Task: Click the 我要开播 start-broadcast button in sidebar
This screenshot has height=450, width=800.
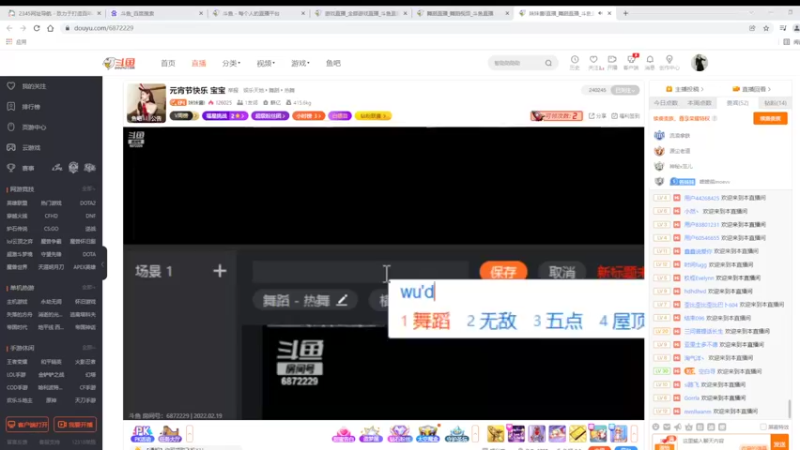Action: 75,424
